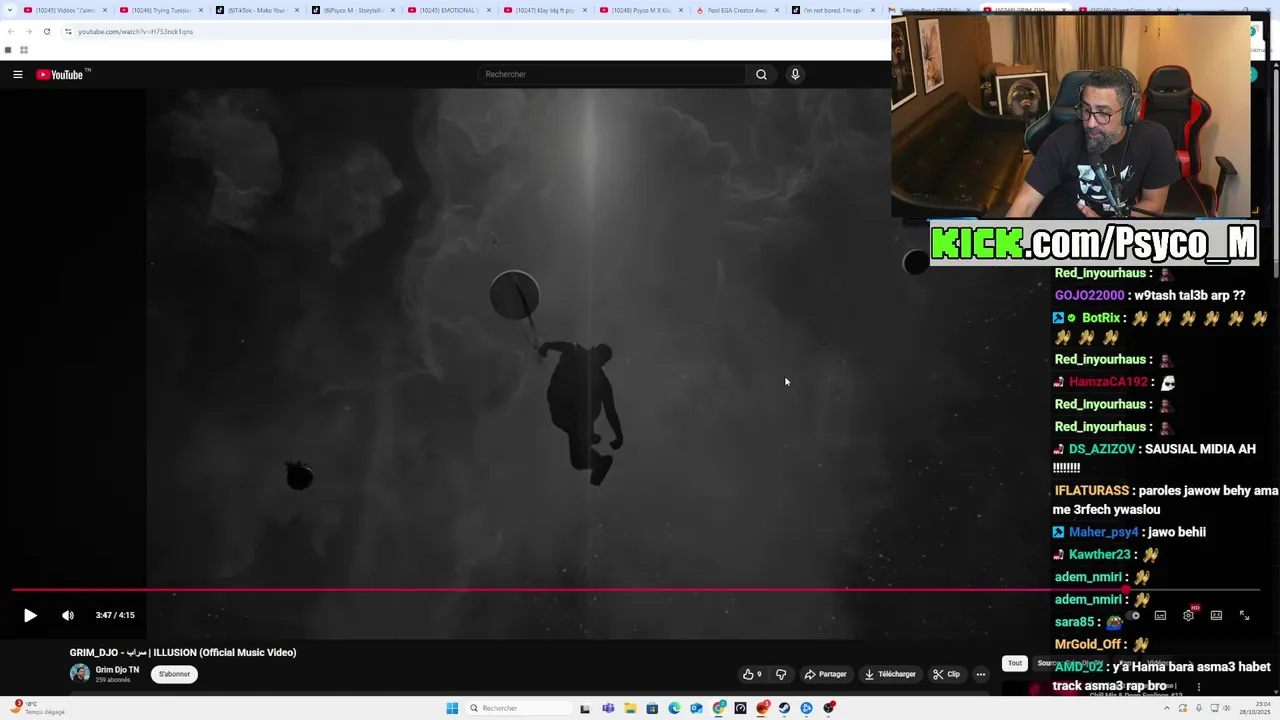The image size is (1280, 720).
Task: Open Microsoft Edge from taskbar
Action: [x=674, y=708]
